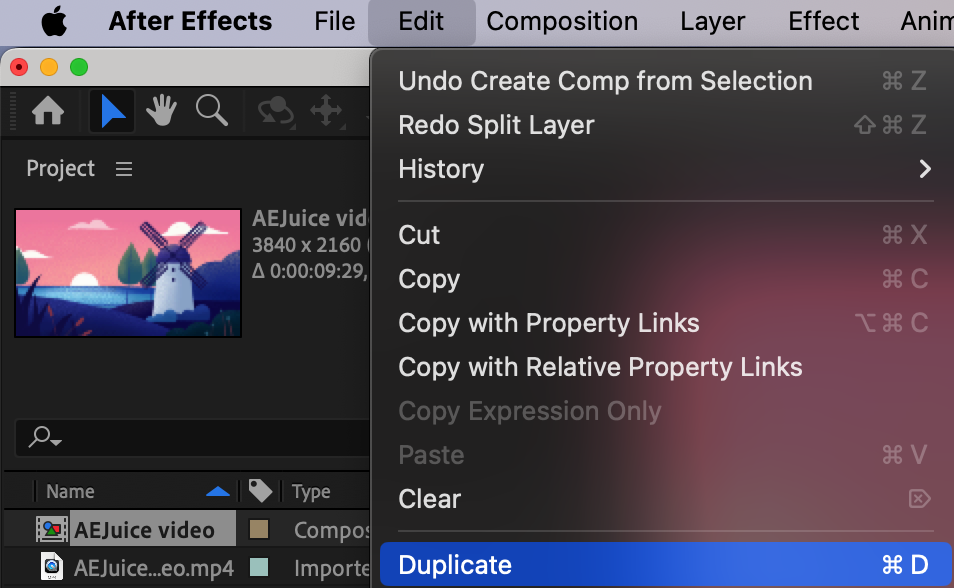
Task: Select the Orbit camera tool
Action: pyautogui.click(x=275, y=111)
